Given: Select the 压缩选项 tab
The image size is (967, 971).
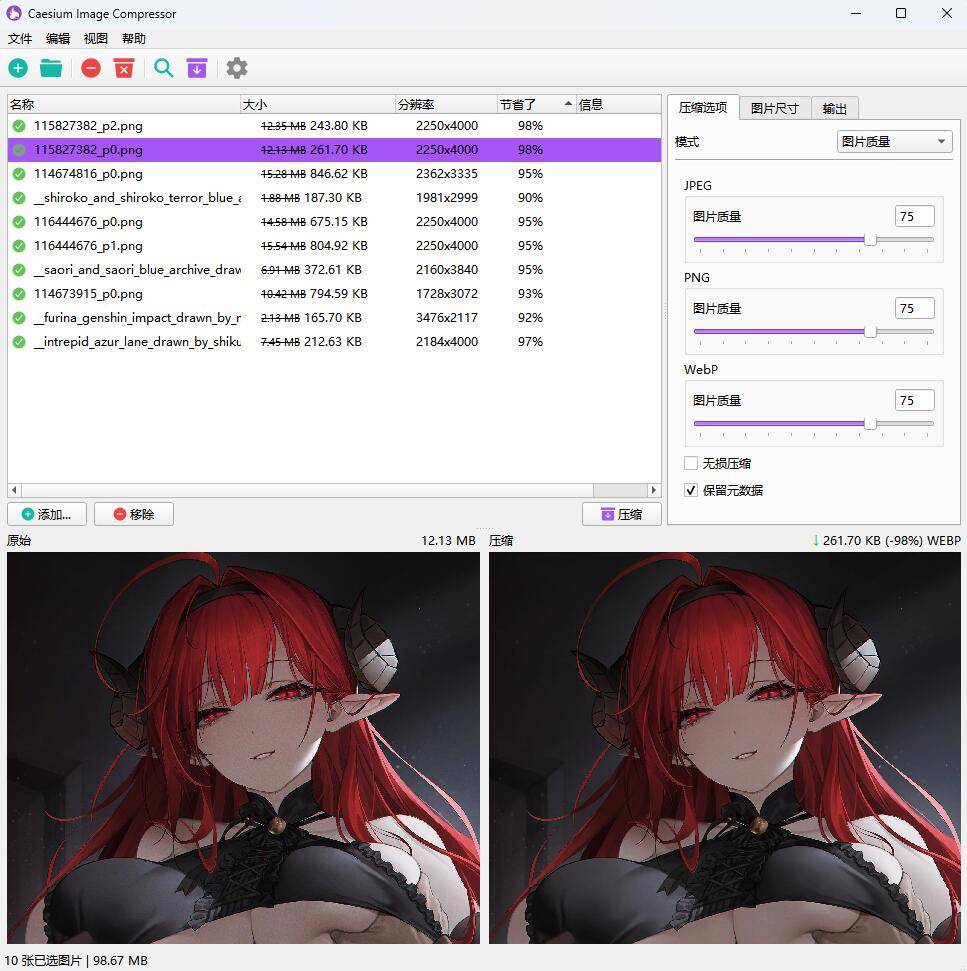Looking at the screenshot, I should tap(703, 108).
